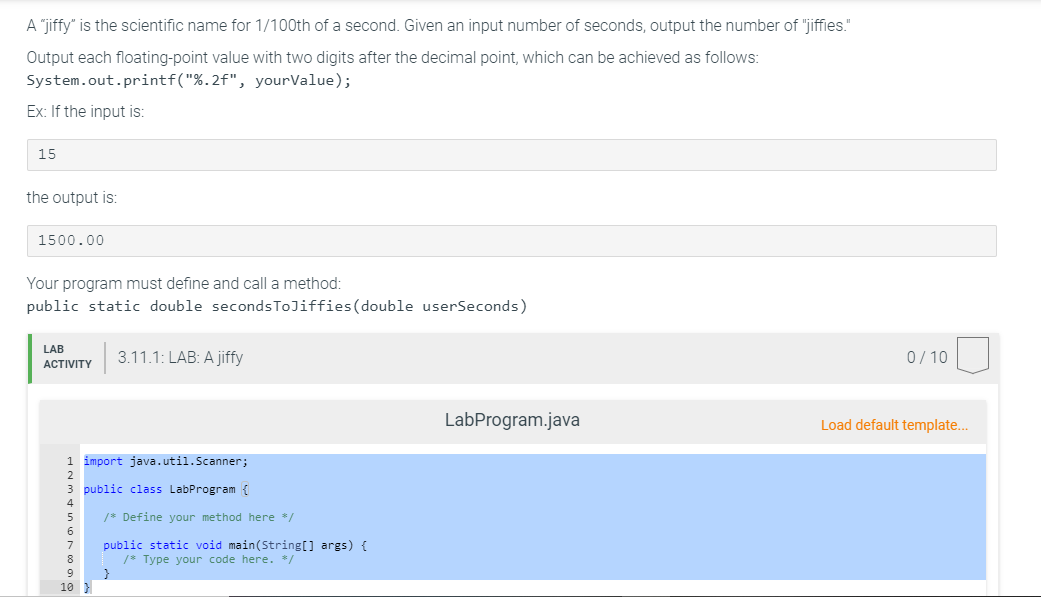This screenshot has width=1041, height=597.
Task: Click the closing brace on editor line 9
Action: click(x=106, y=573)
